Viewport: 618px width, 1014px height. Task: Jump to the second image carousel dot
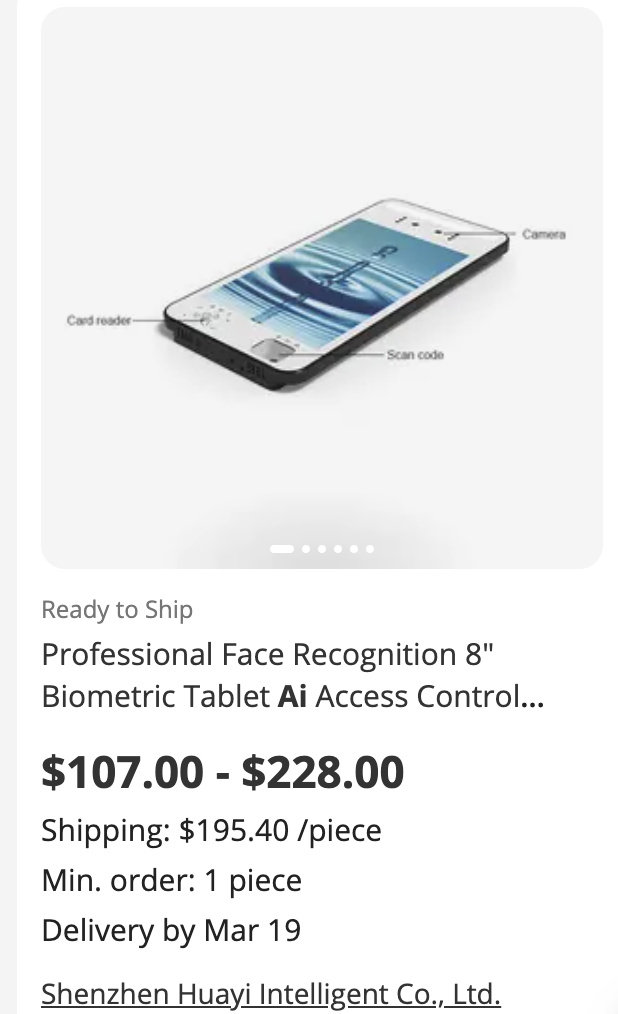pos(306,548)
